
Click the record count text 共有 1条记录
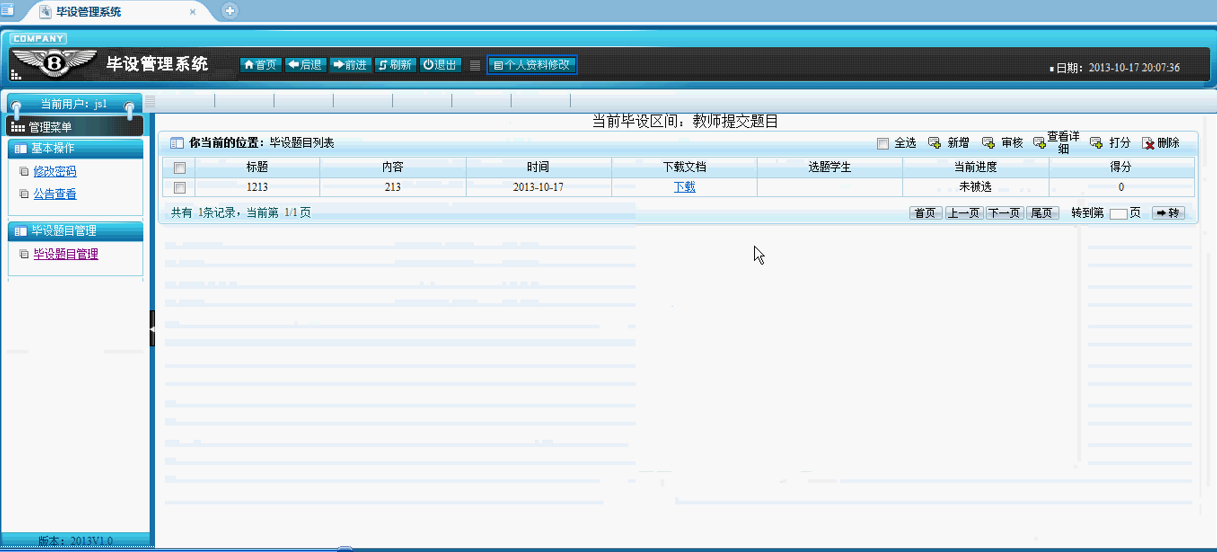click(204, 213)
